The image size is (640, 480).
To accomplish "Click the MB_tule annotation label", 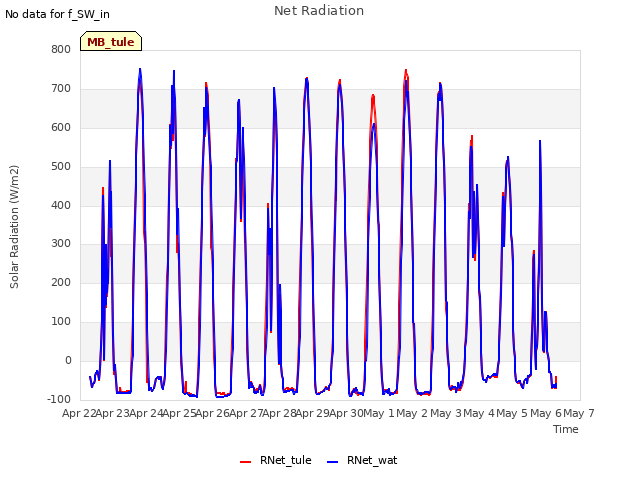I will [111, 41].
